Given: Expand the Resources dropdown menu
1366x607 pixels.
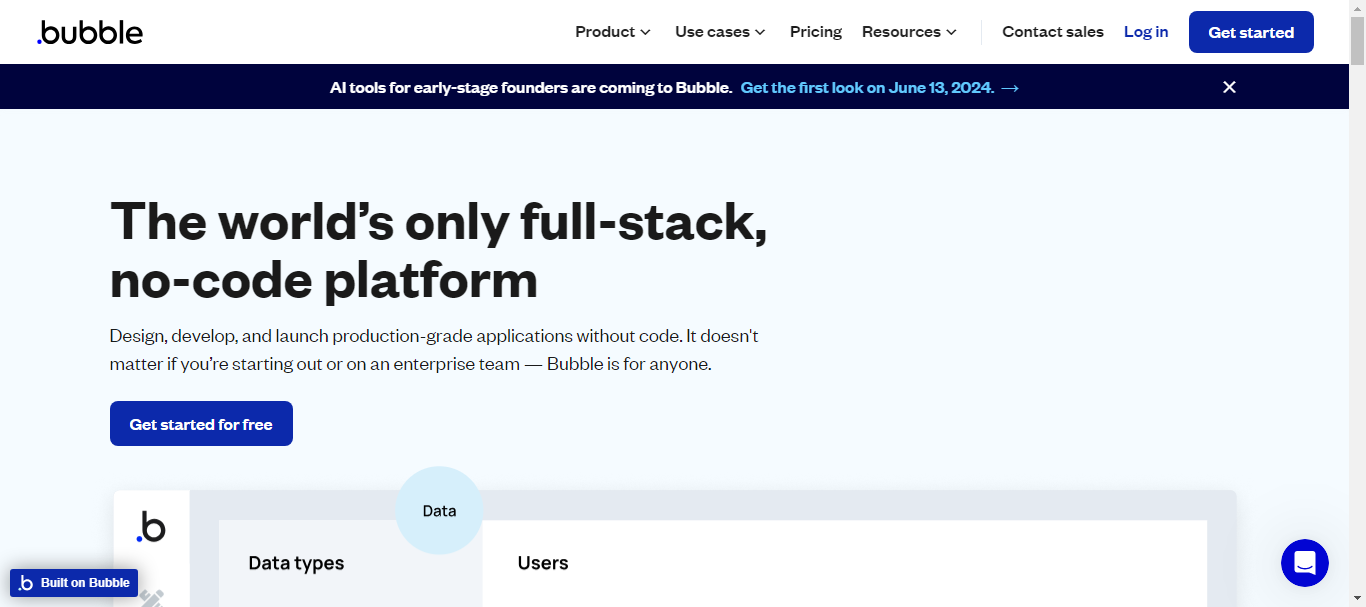Looking at the screenshot, I should point(909,32).
